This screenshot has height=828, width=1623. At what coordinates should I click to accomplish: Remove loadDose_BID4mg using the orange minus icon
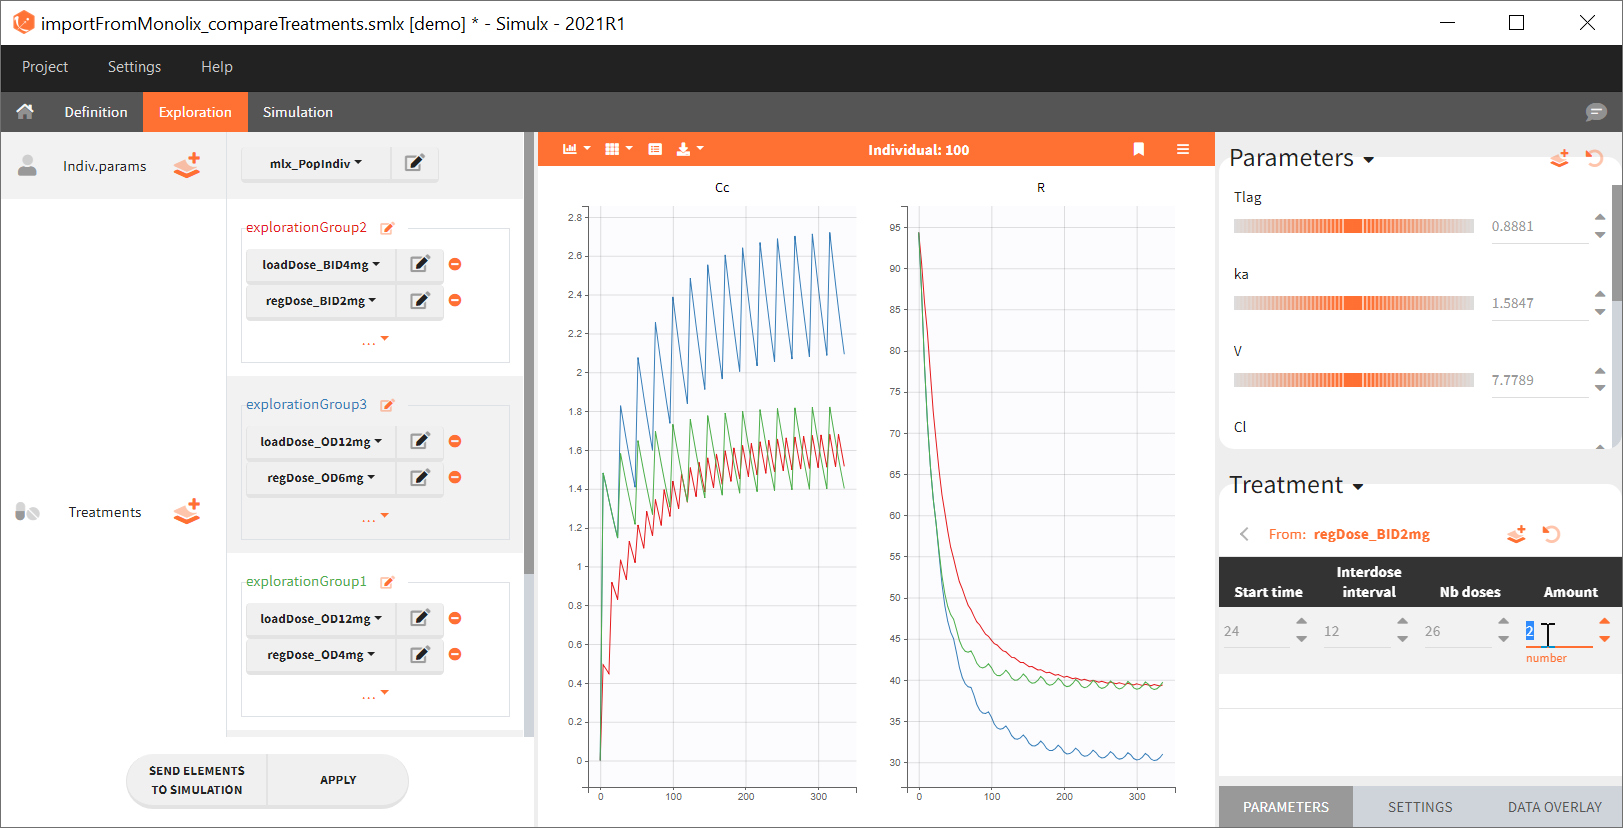click(455, 264)
